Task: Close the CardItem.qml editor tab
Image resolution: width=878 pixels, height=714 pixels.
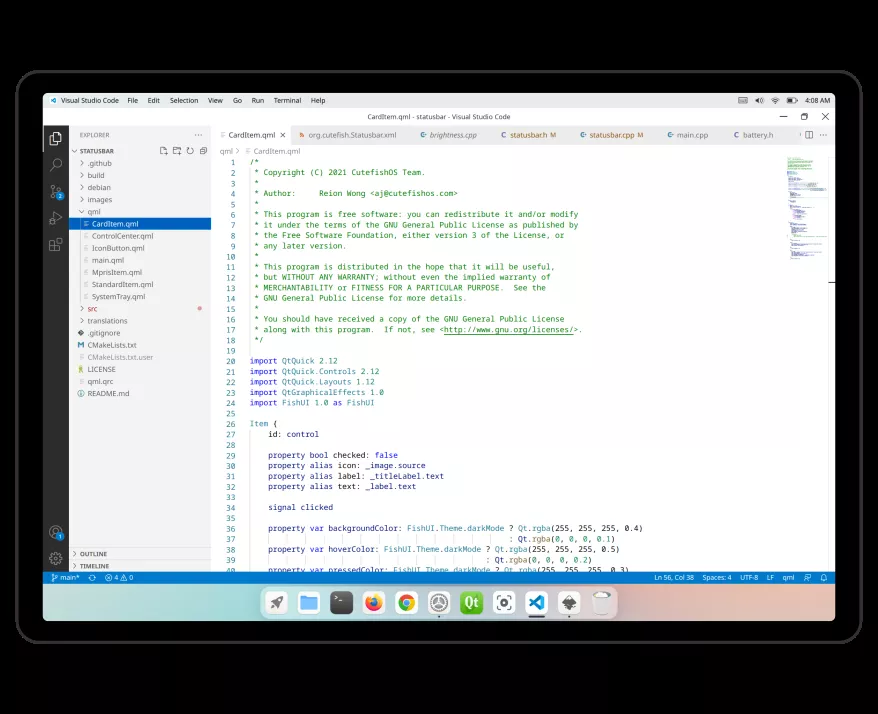Action: (x=283, y=135)
